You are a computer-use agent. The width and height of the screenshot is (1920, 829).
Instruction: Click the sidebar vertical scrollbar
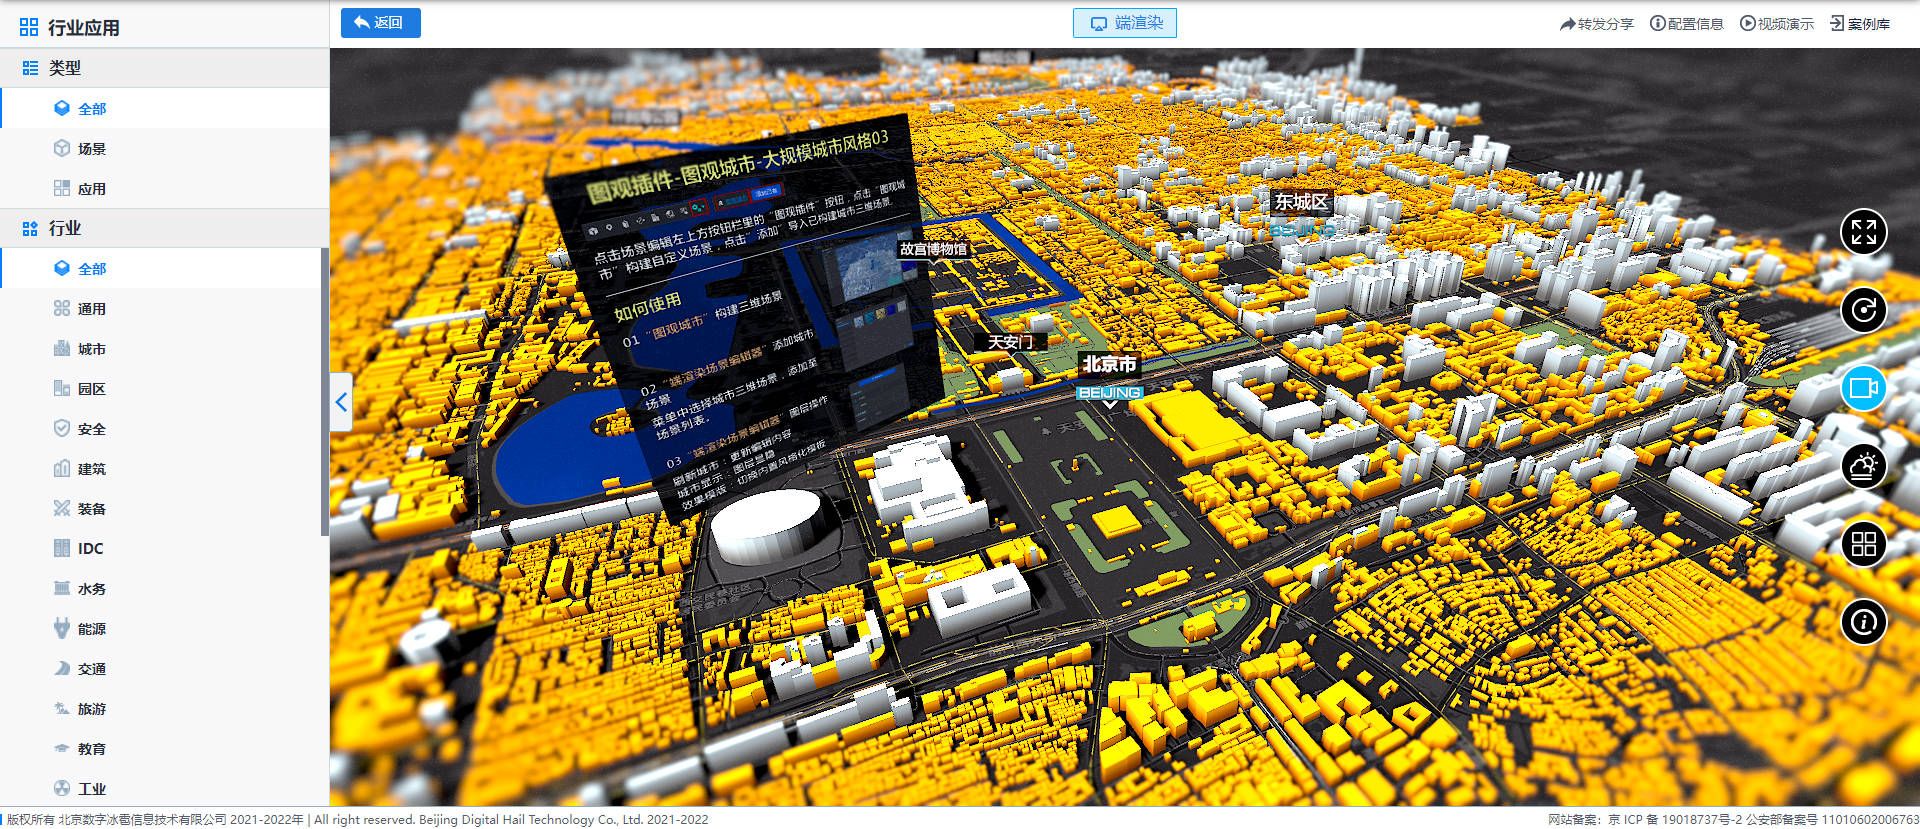click(x=324, y=392)
